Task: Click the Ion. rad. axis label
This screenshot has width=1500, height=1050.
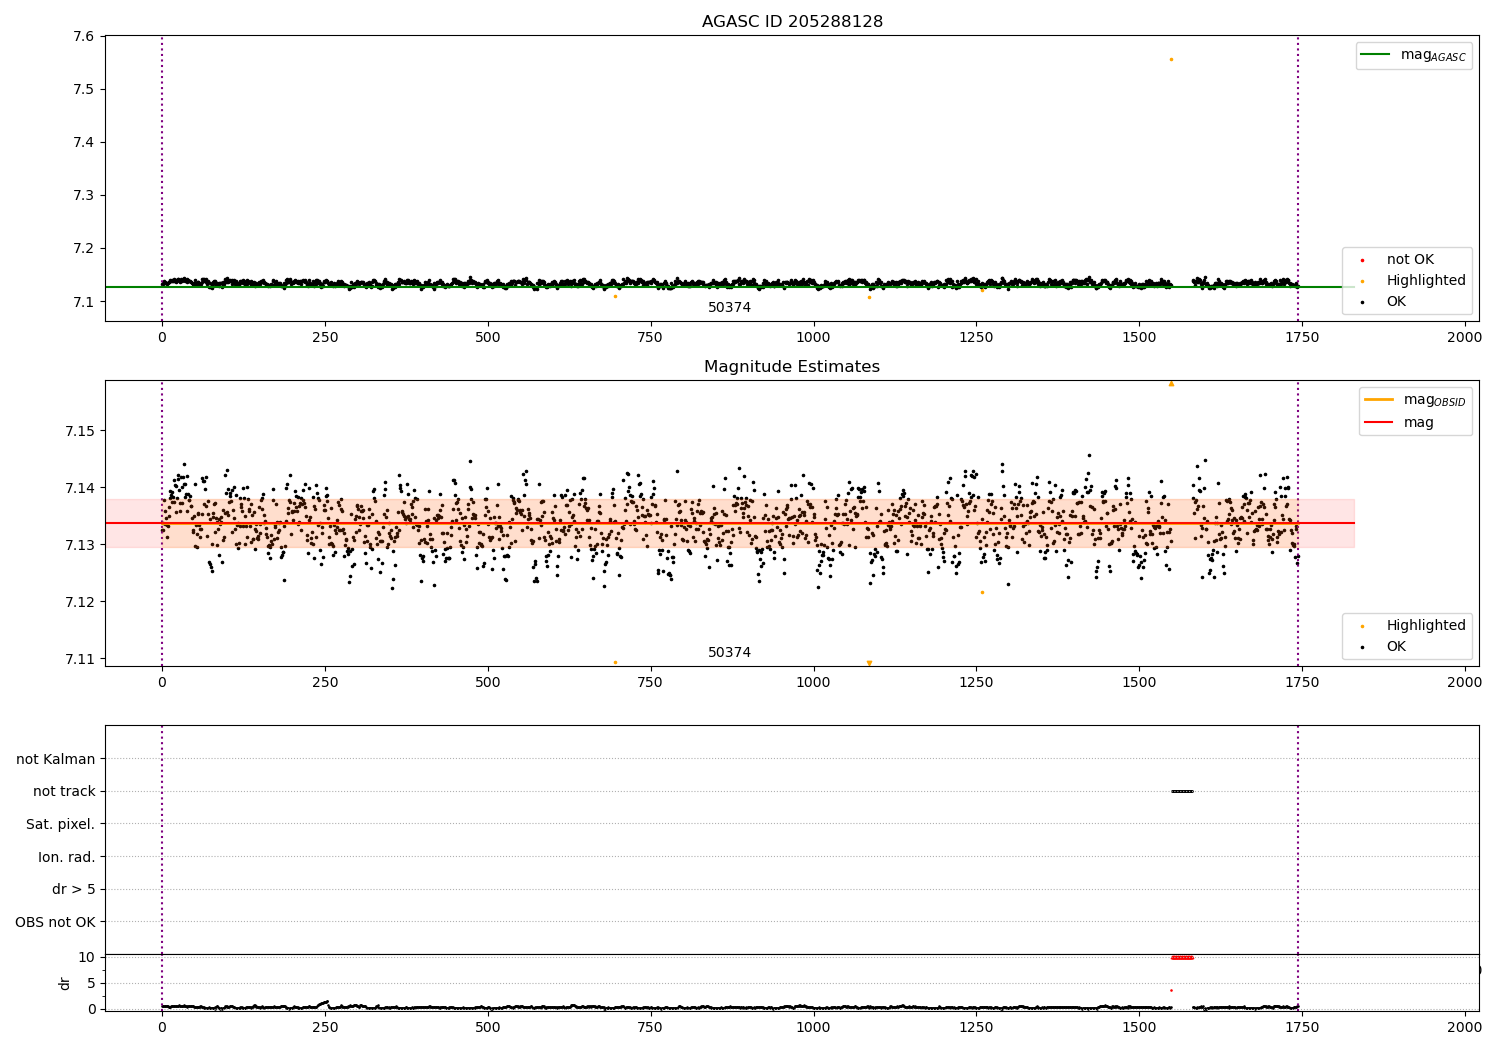Action: (x=67, y=857)
